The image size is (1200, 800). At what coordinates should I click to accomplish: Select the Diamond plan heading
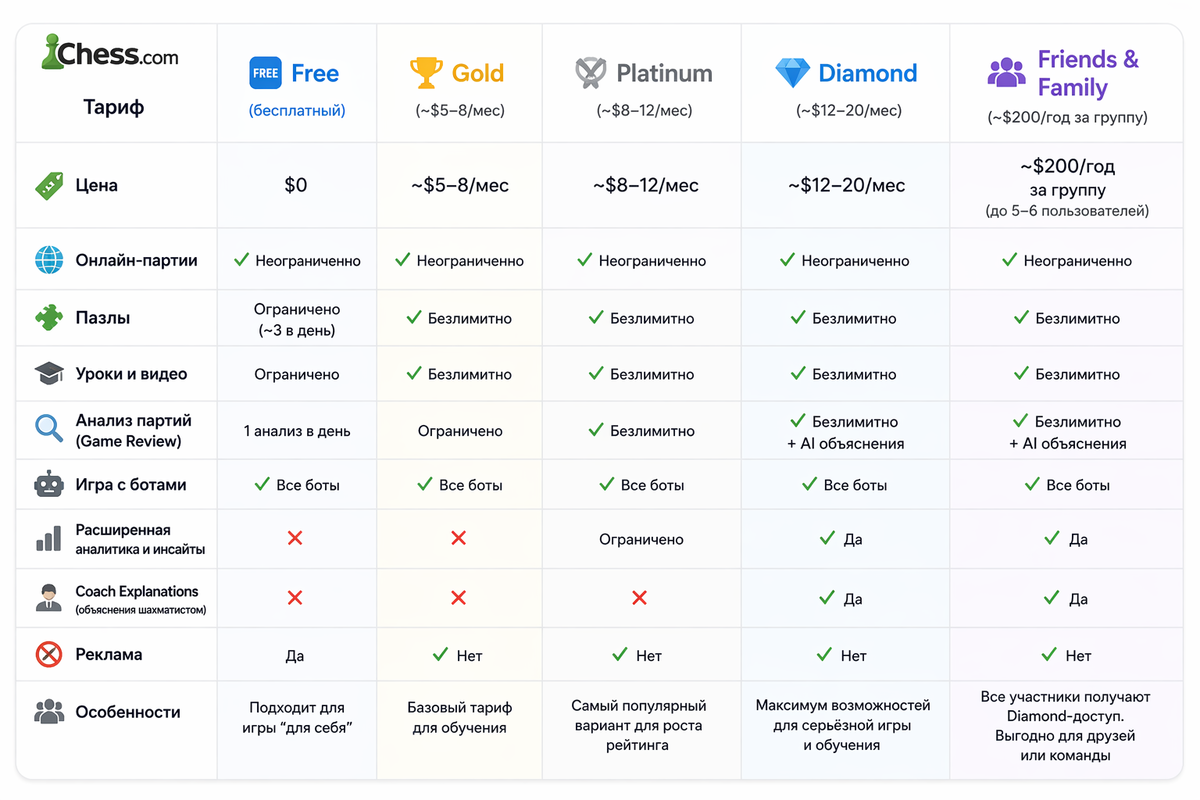(x=867, y=73)
